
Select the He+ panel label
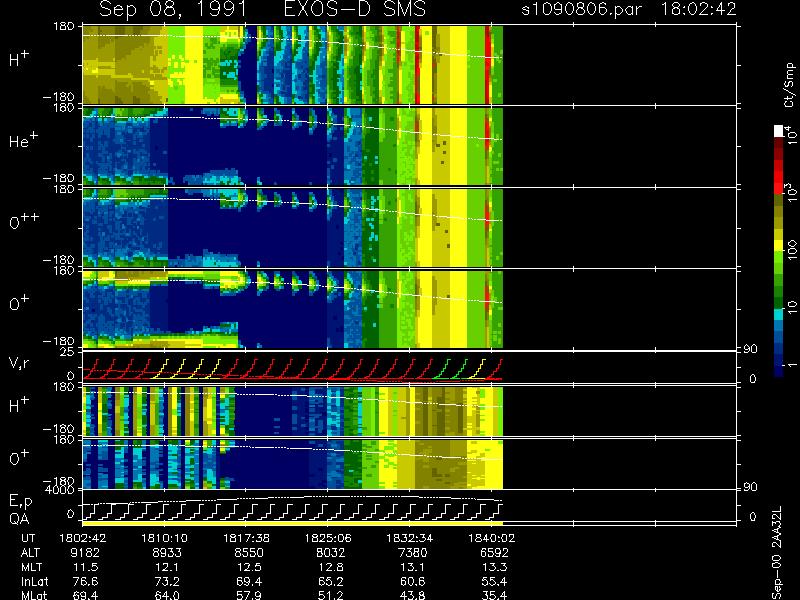pos(23,140)
